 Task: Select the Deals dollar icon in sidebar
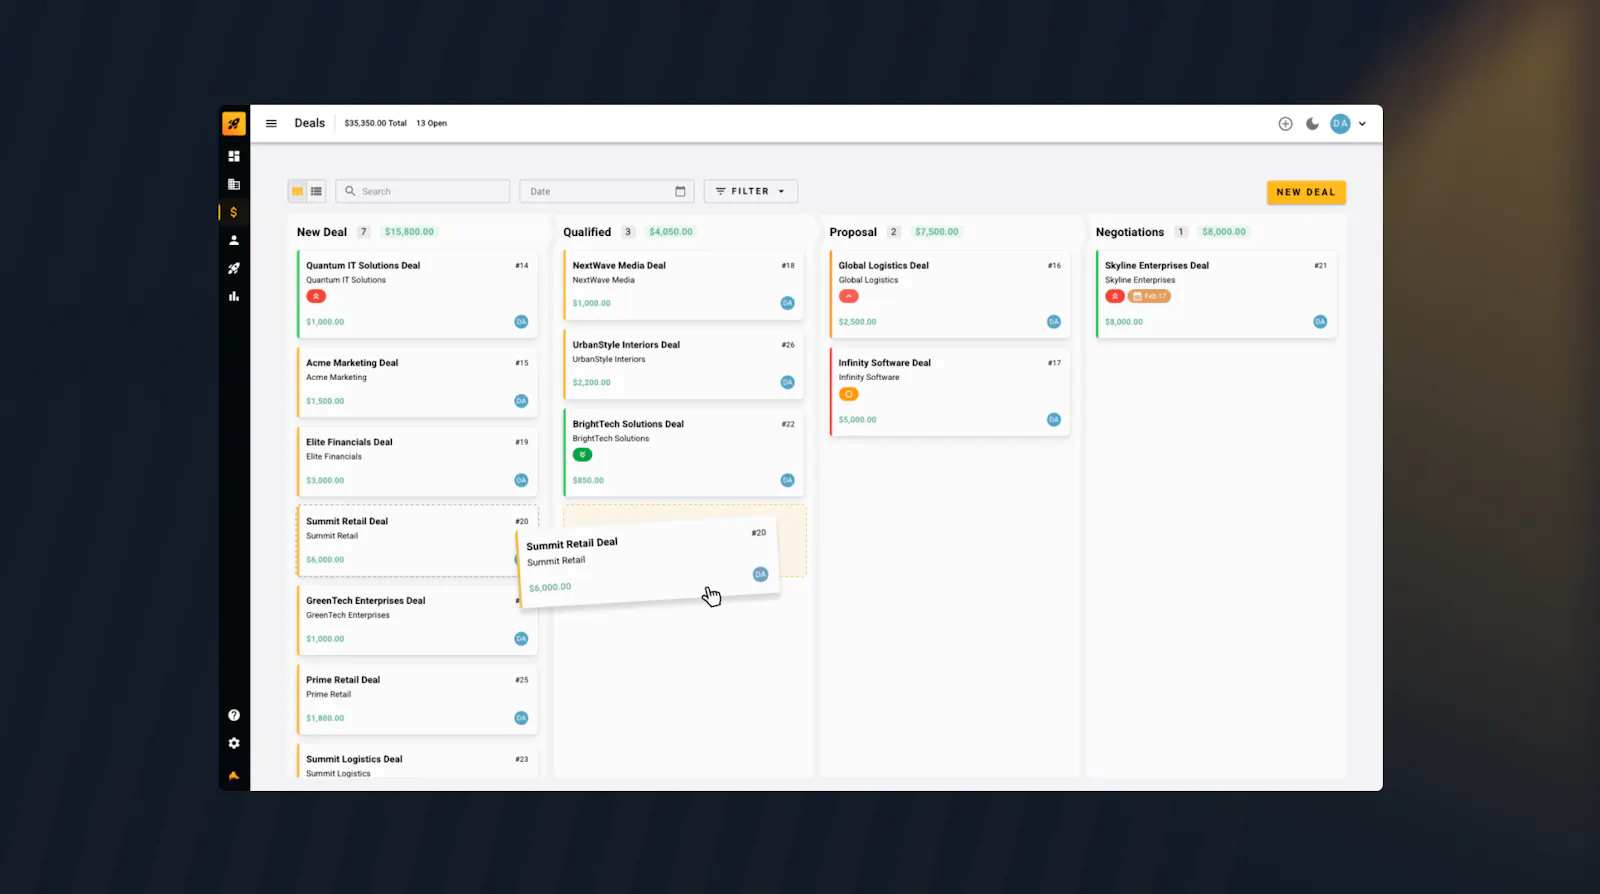coord(234,212)
